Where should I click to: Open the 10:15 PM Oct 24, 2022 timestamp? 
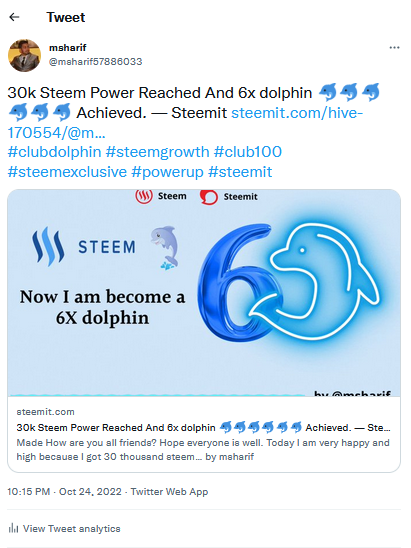coord(64,492)
